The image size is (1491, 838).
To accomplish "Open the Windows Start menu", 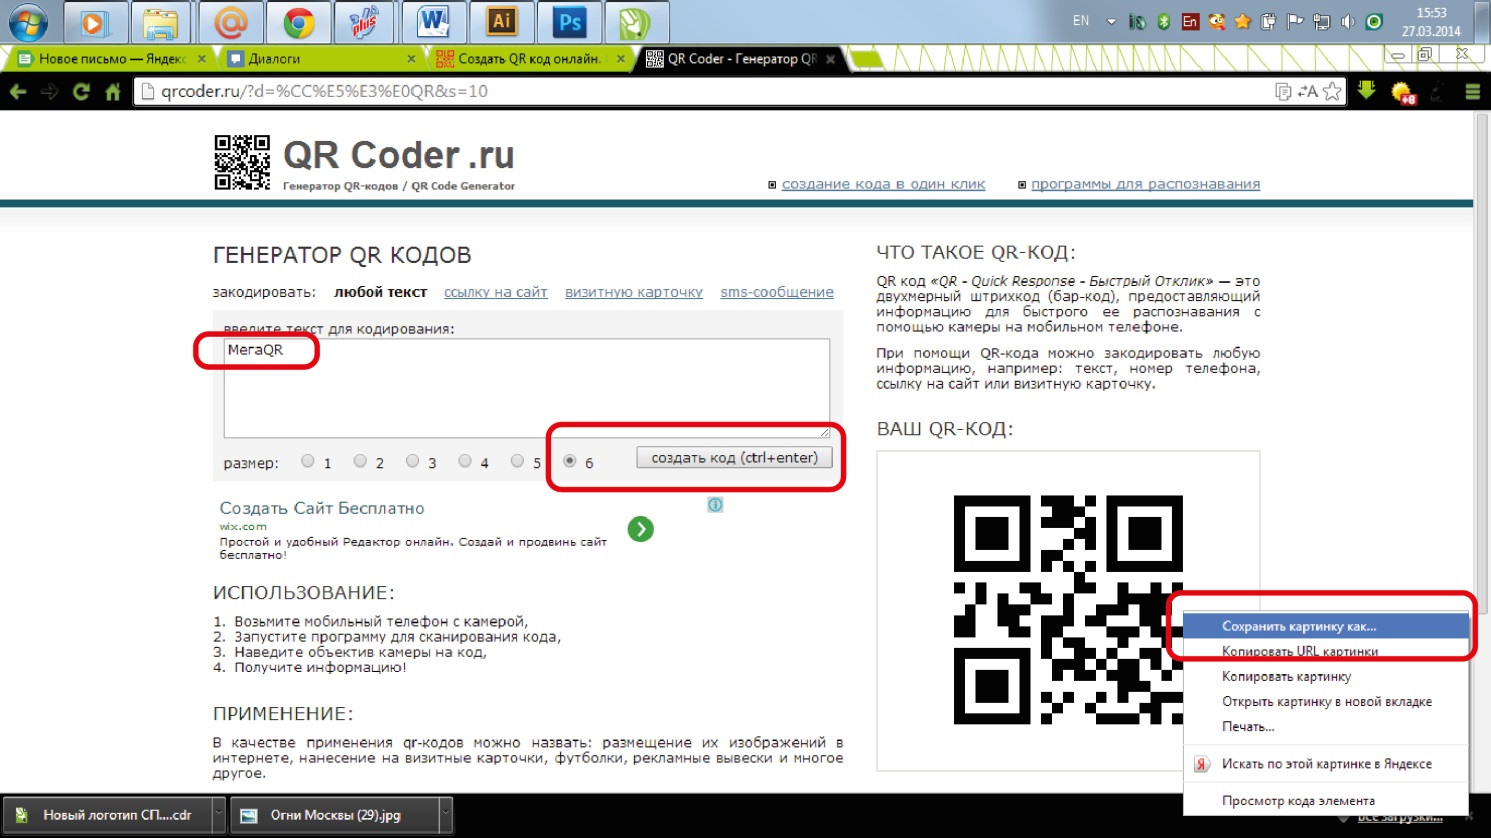I will tap(28, 22).
